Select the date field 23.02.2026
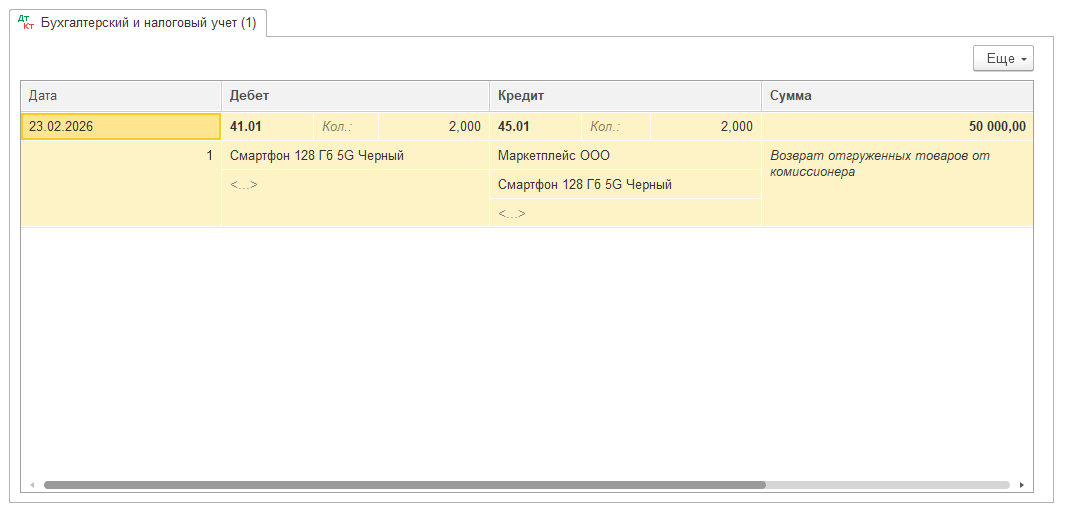Image resolution: width=1066 pixels, height=512 pixels. tap(121, 126)
